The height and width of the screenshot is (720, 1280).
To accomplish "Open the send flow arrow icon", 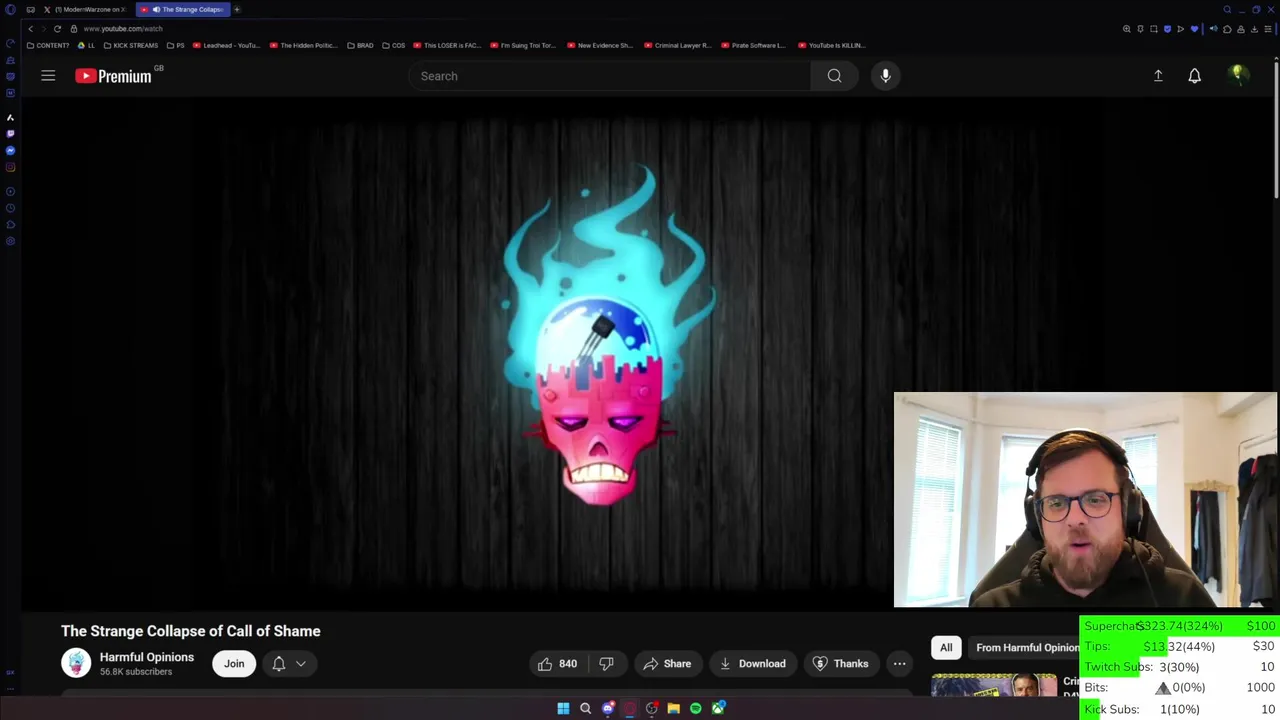I will point(1180,29).
